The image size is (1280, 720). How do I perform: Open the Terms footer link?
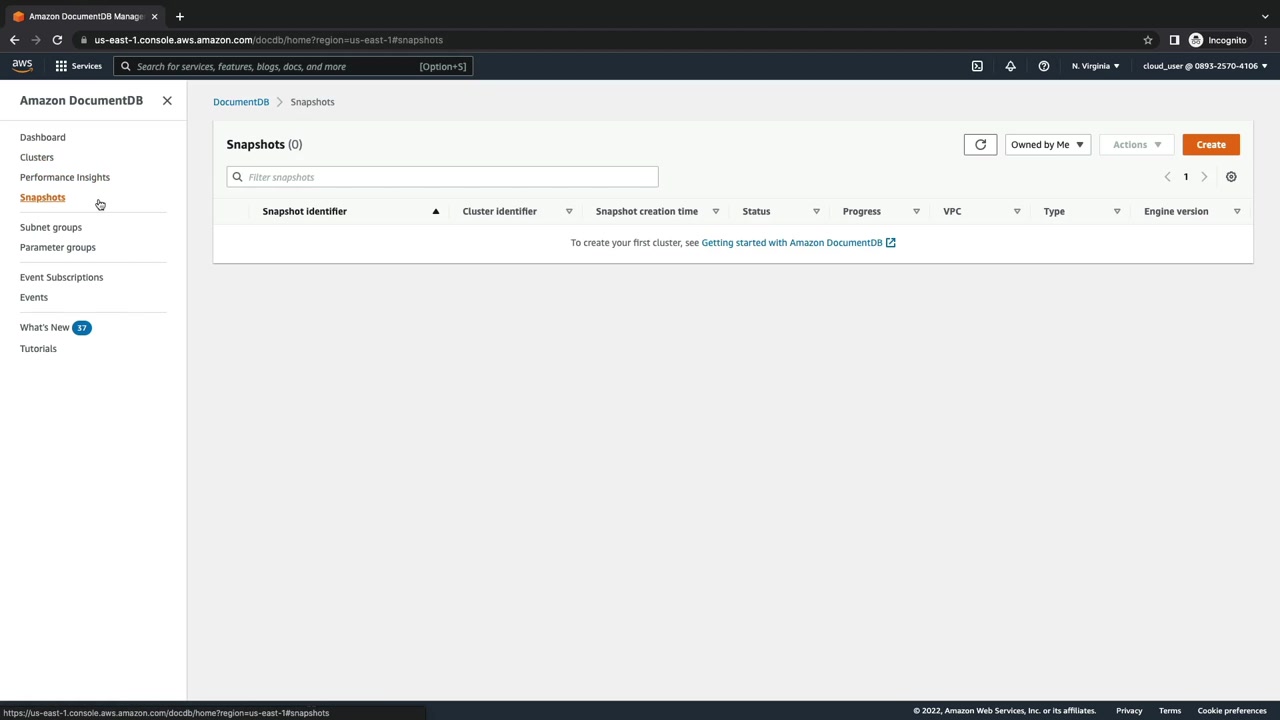[1170, 711]
